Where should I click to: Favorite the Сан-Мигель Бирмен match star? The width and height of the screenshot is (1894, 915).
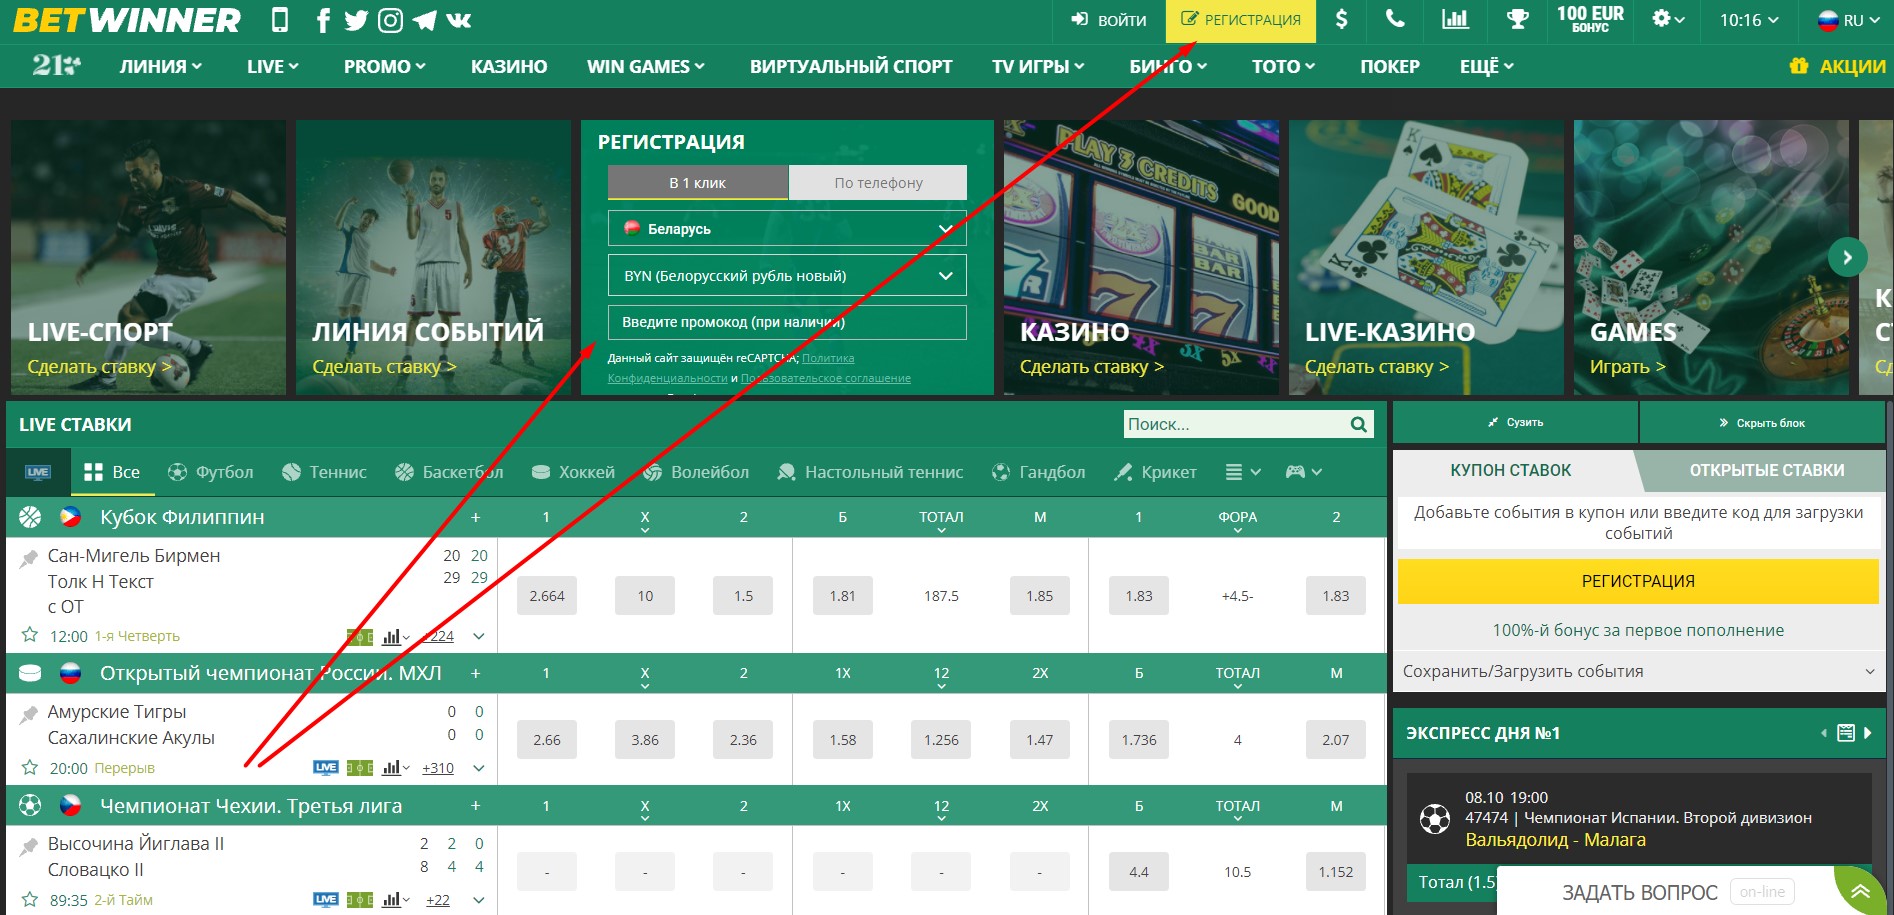[30, 635]
